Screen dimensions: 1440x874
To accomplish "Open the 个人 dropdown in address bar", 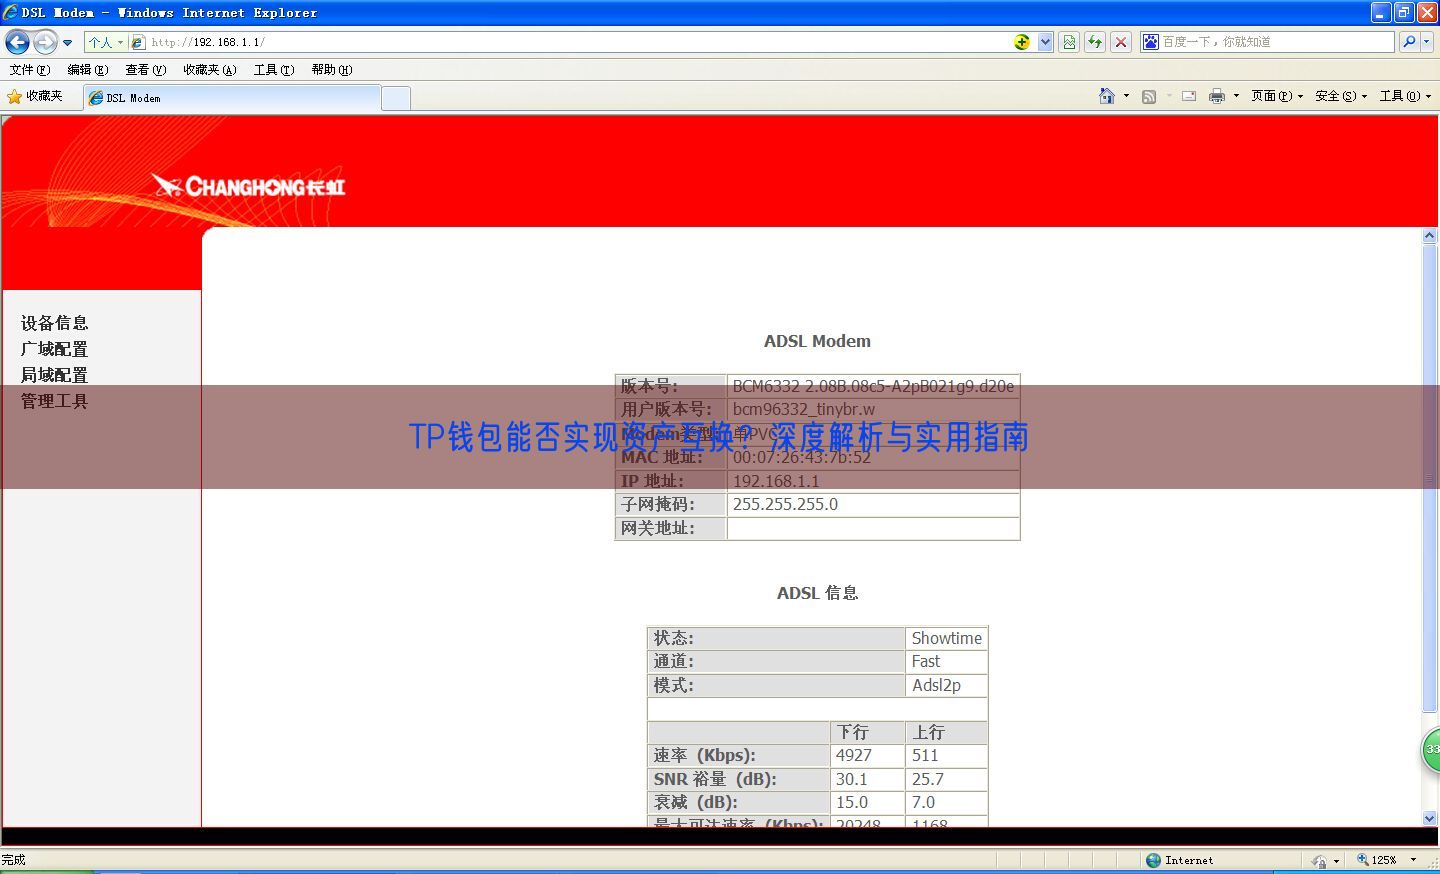I will coord(106,42).
